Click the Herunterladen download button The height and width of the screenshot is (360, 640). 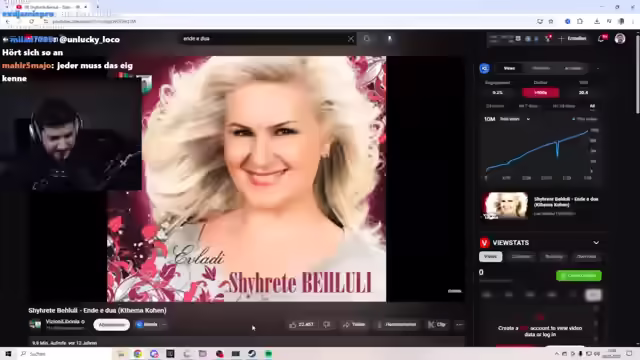[396, 324]
